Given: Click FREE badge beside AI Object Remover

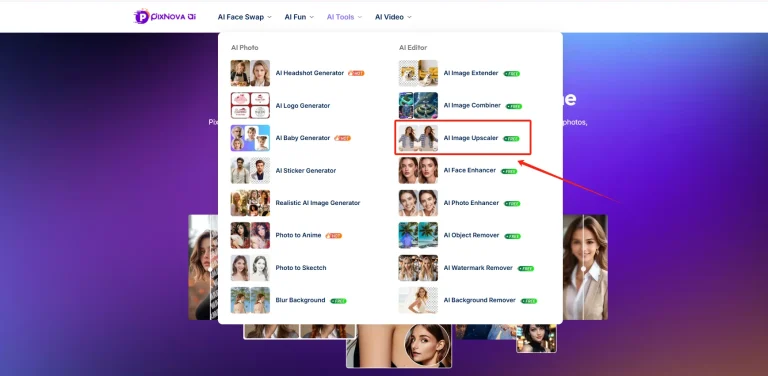Looking at the screenshot, I should [512, 236].
